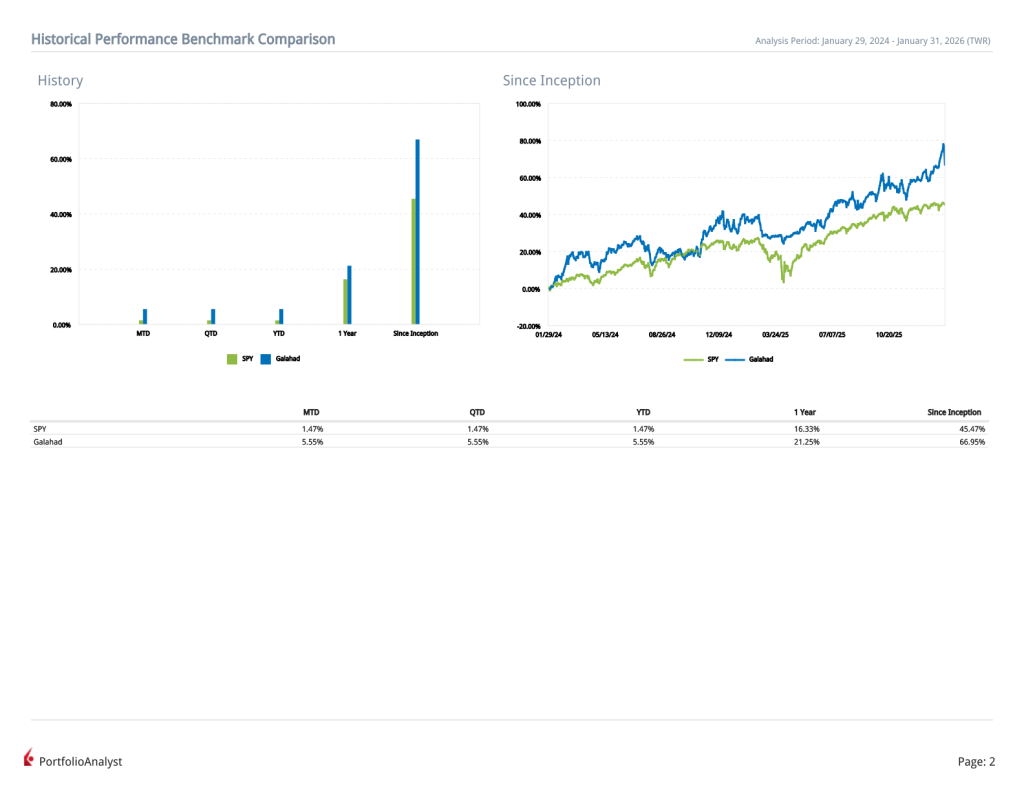Click the blue Galahad MTD bar in History chart
The image size is (1024, 791).
(145, 316)
